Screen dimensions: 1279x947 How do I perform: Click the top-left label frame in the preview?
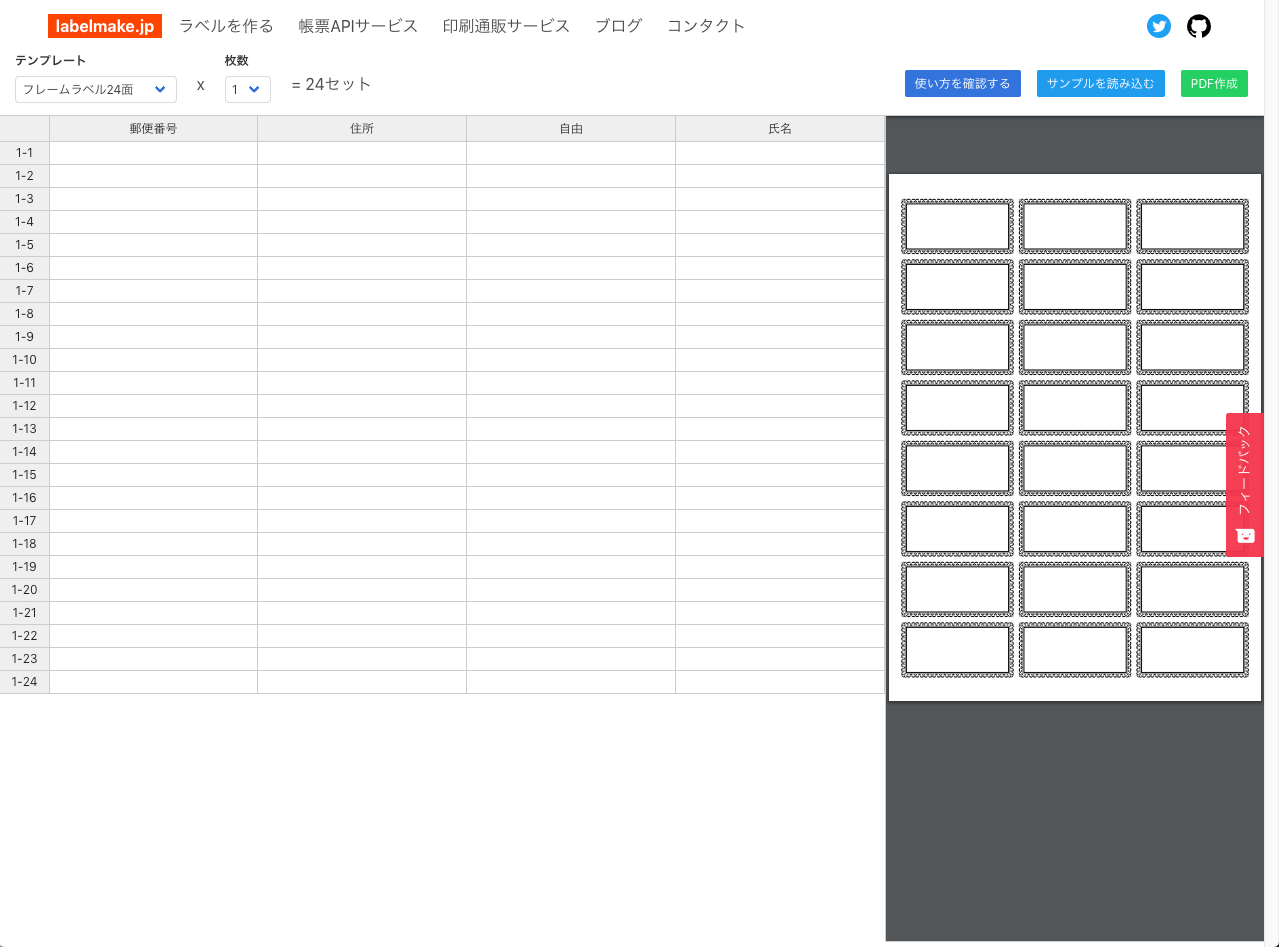957,226
